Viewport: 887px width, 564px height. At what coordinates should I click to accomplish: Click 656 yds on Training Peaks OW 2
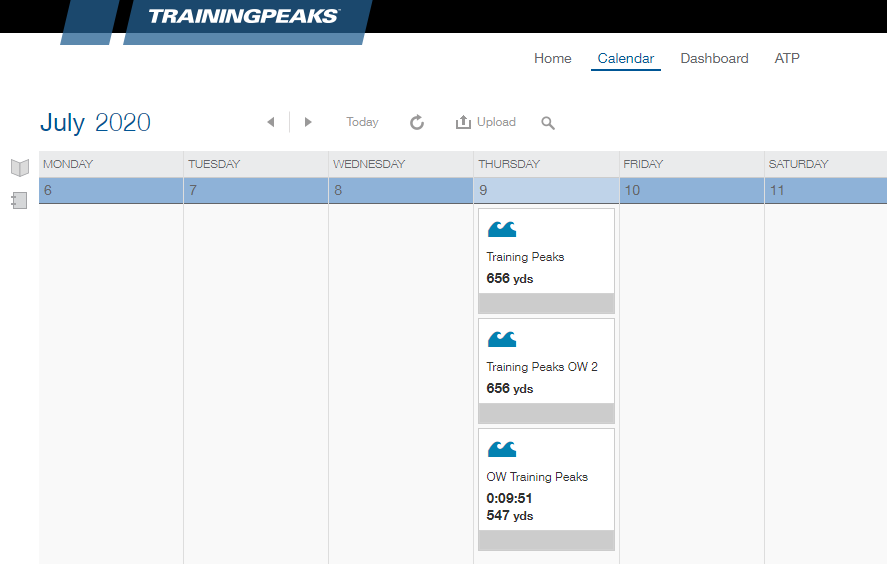510,389
